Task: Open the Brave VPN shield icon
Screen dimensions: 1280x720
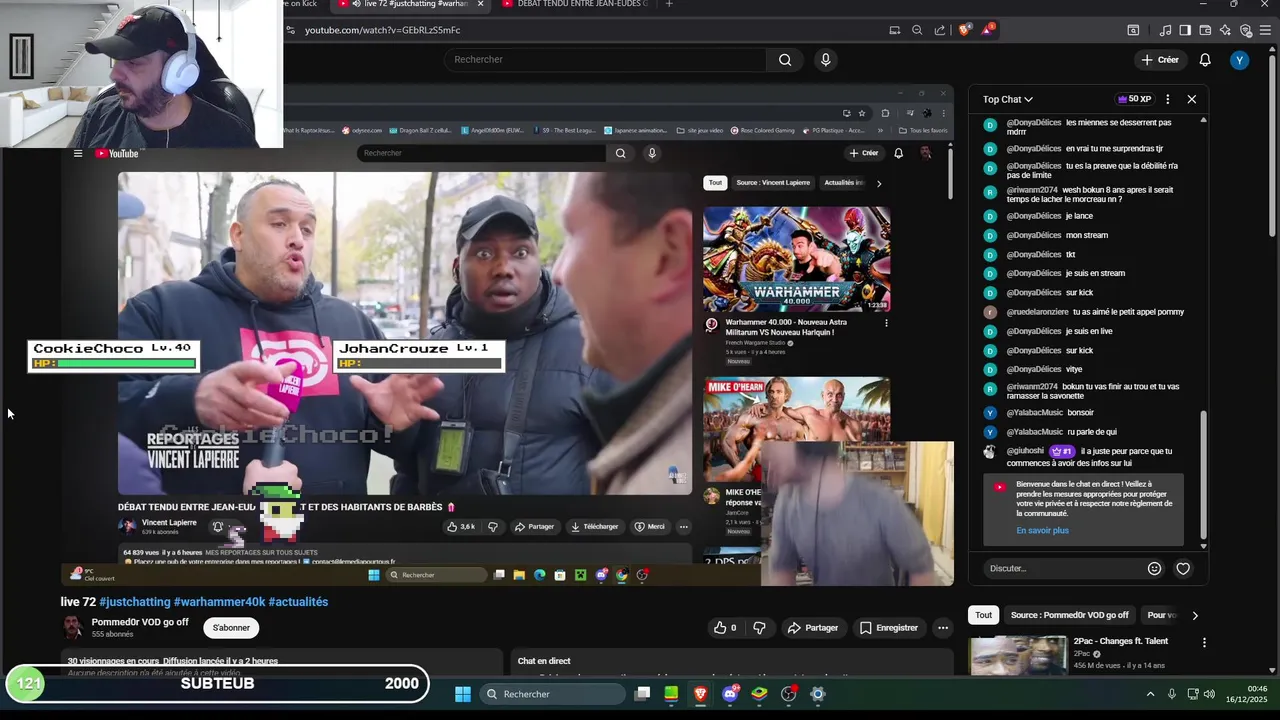Action: [x=1245, y=30]
